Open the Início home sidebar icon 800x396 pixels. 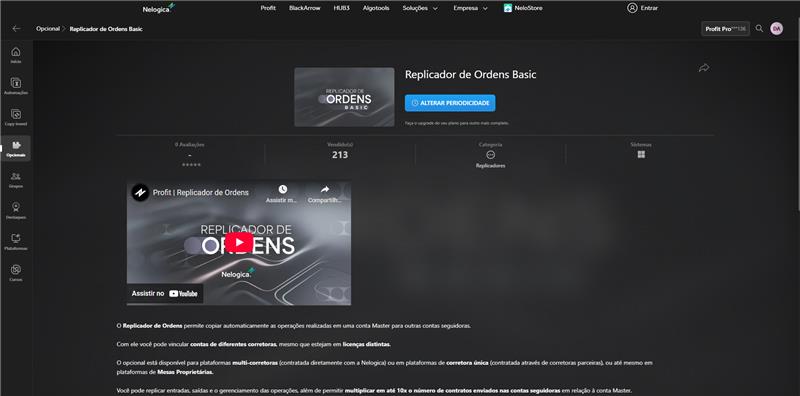[x=16, y=55]
